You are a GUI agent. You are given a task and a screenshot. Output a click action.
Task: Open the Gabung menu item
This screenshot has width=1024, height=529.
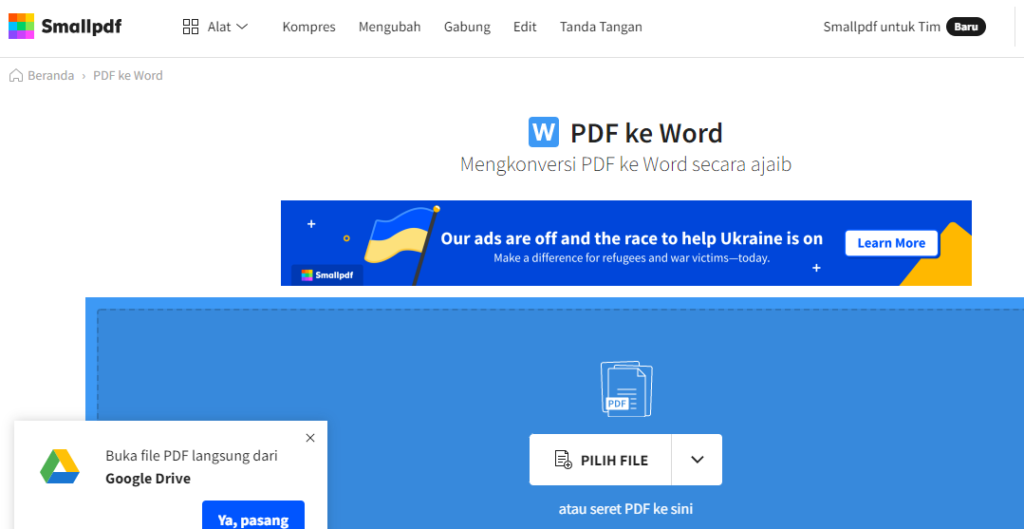(x=467, y=27)
